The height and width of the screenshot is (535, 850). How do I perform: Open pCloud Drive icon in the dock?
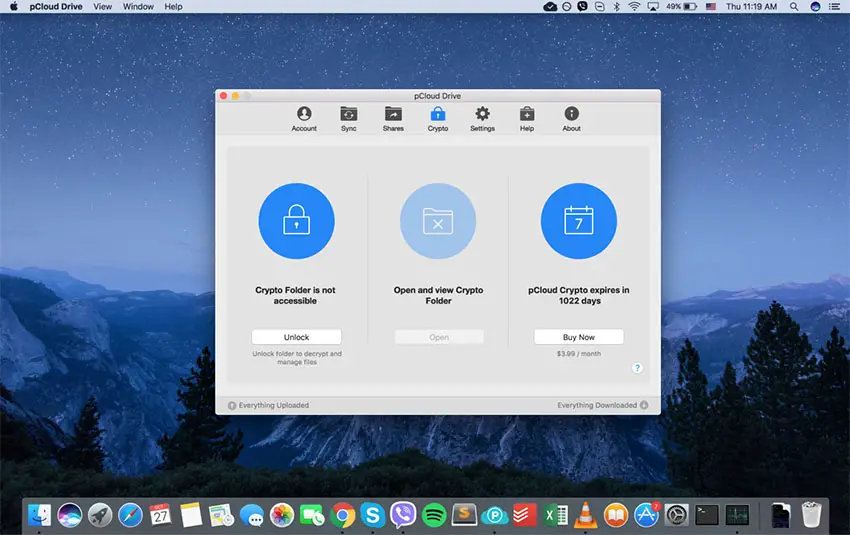[494, 515]
